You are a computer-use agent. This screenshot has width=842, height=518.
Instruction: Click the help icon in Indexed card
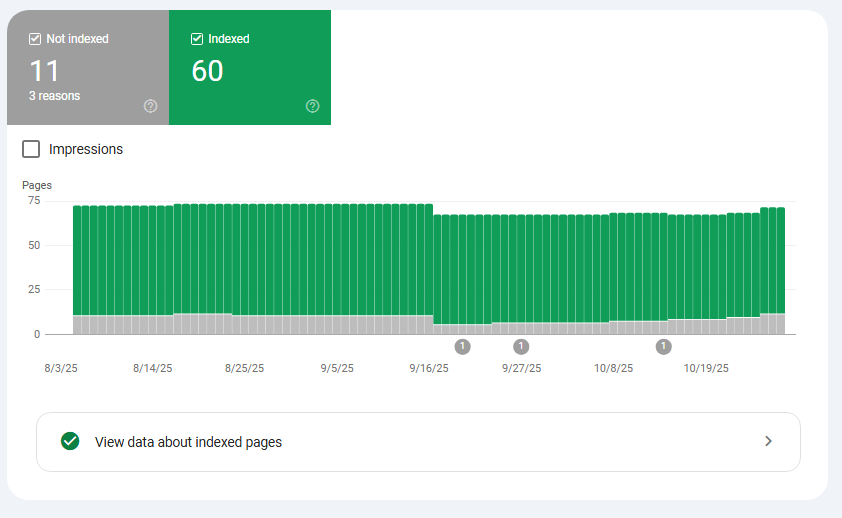[312, 106]
